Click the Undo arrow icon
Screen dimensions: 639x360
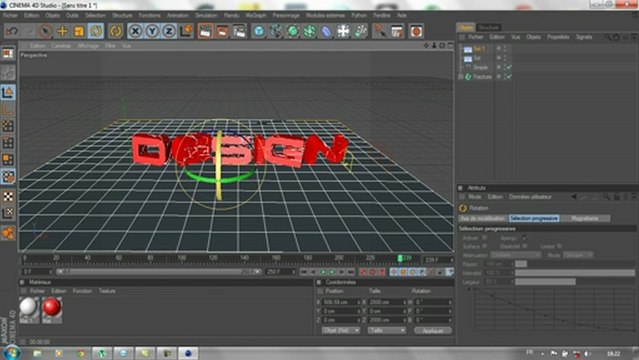[x=12, y=31]
